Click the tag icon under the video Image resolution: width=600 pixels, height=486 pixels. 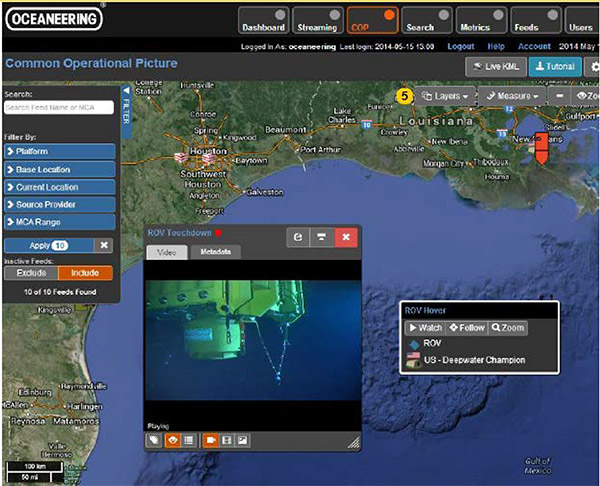tap(154, 440)
